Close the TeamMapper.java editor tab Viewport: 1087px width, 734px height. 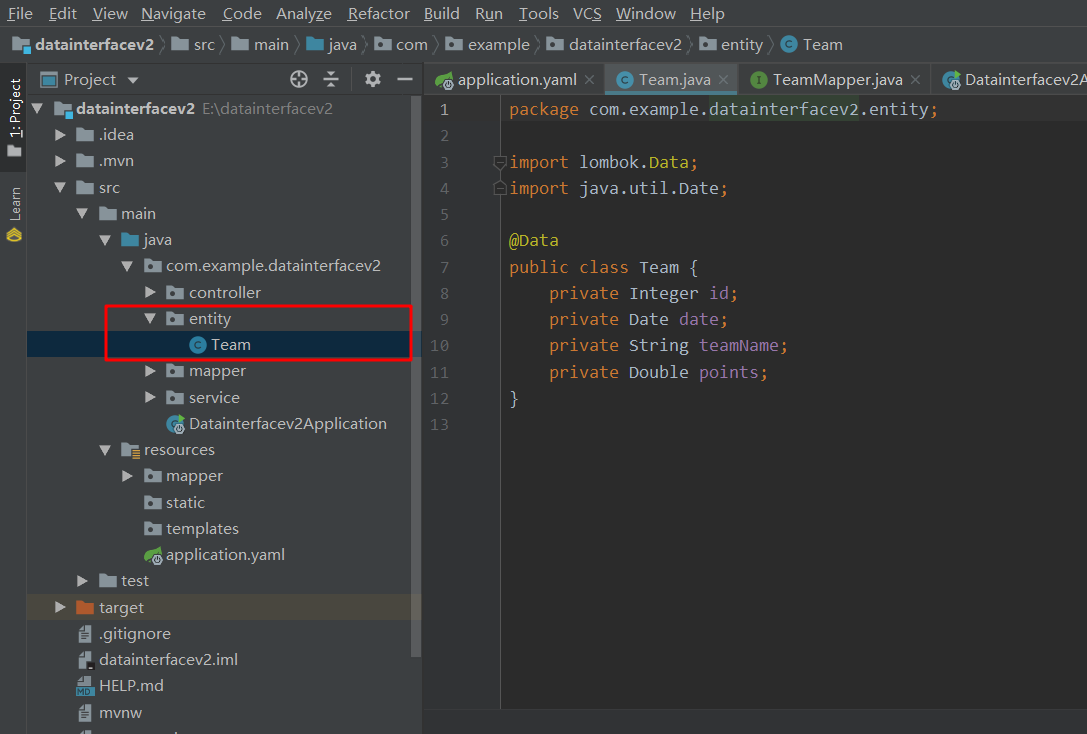915,80
